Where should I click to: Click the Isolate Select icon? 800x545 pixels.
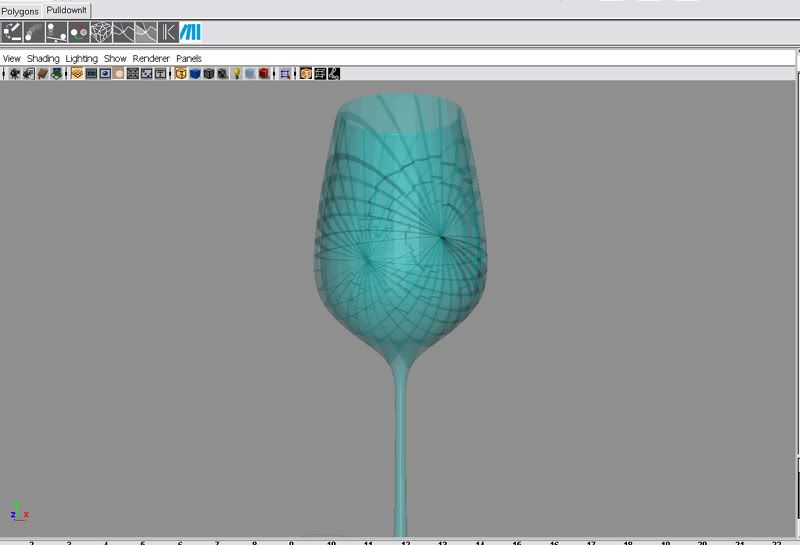[286, 74]
